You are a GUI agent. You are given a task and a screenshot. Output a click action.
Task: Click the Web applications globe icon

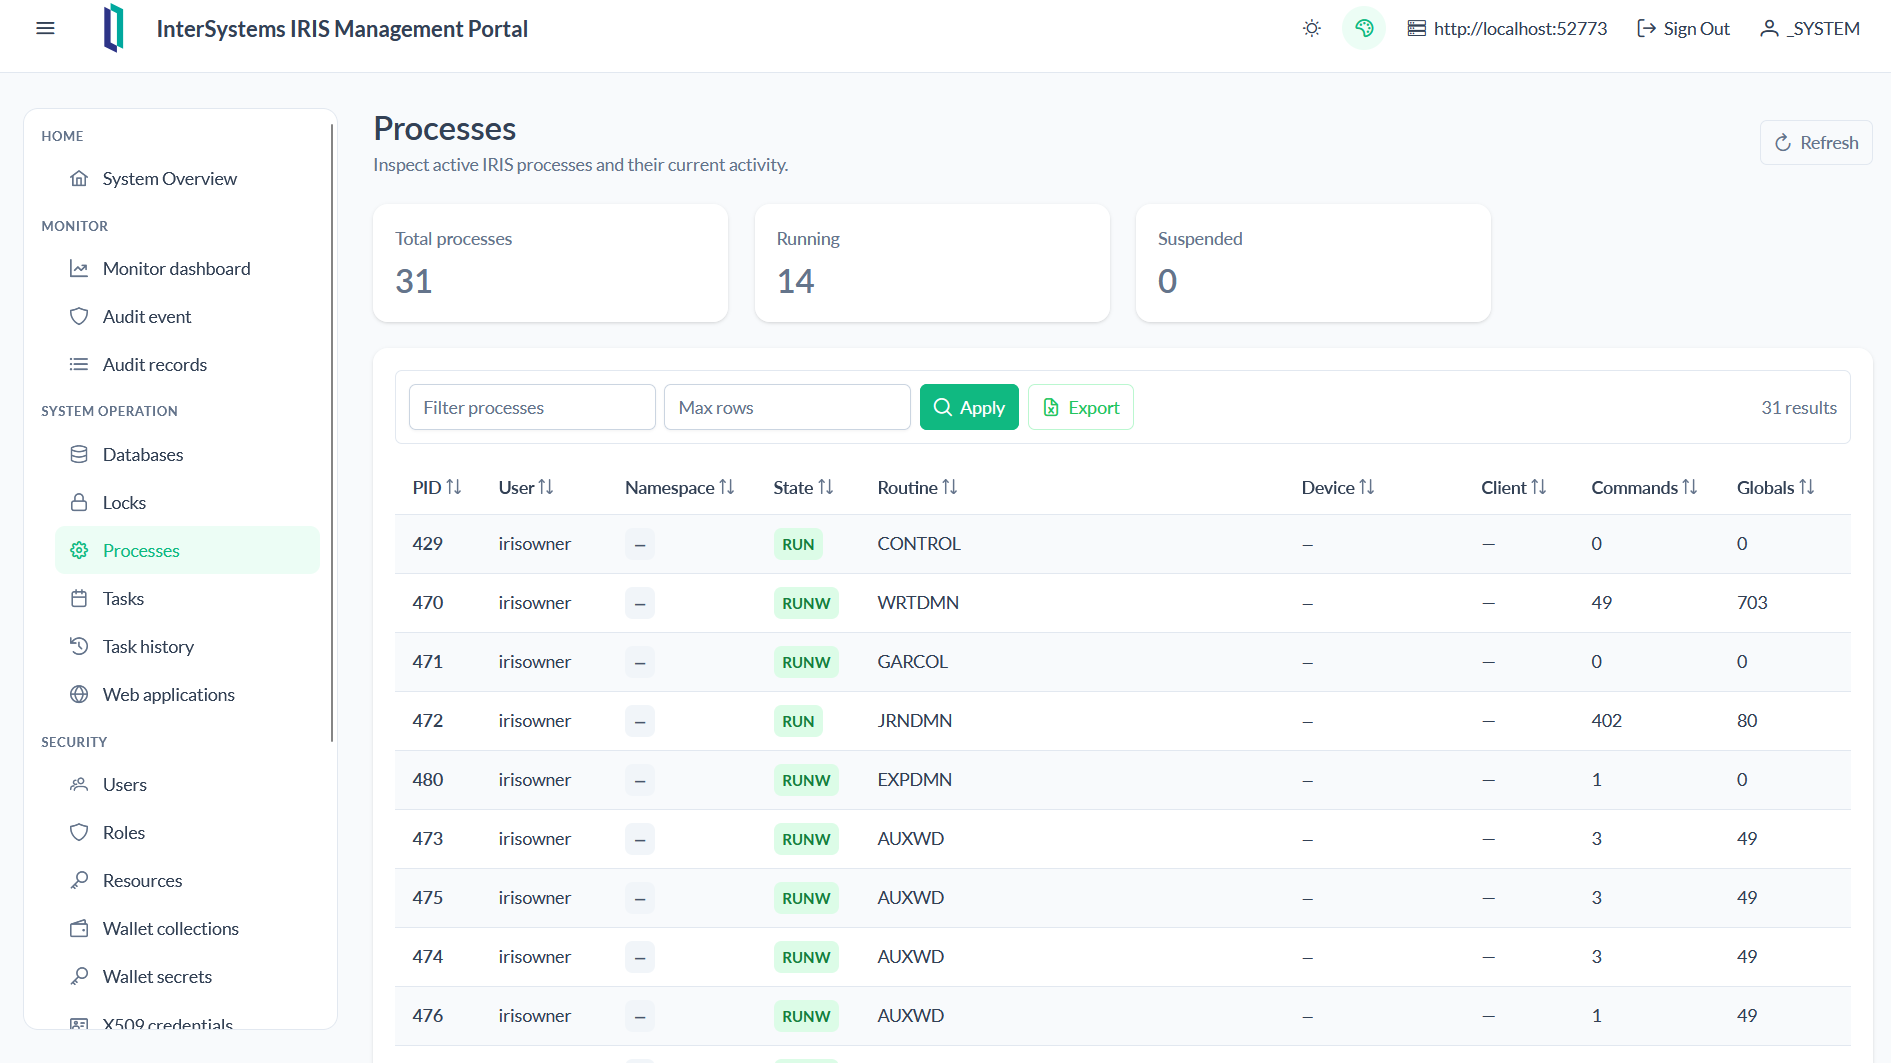coord(79,695)
